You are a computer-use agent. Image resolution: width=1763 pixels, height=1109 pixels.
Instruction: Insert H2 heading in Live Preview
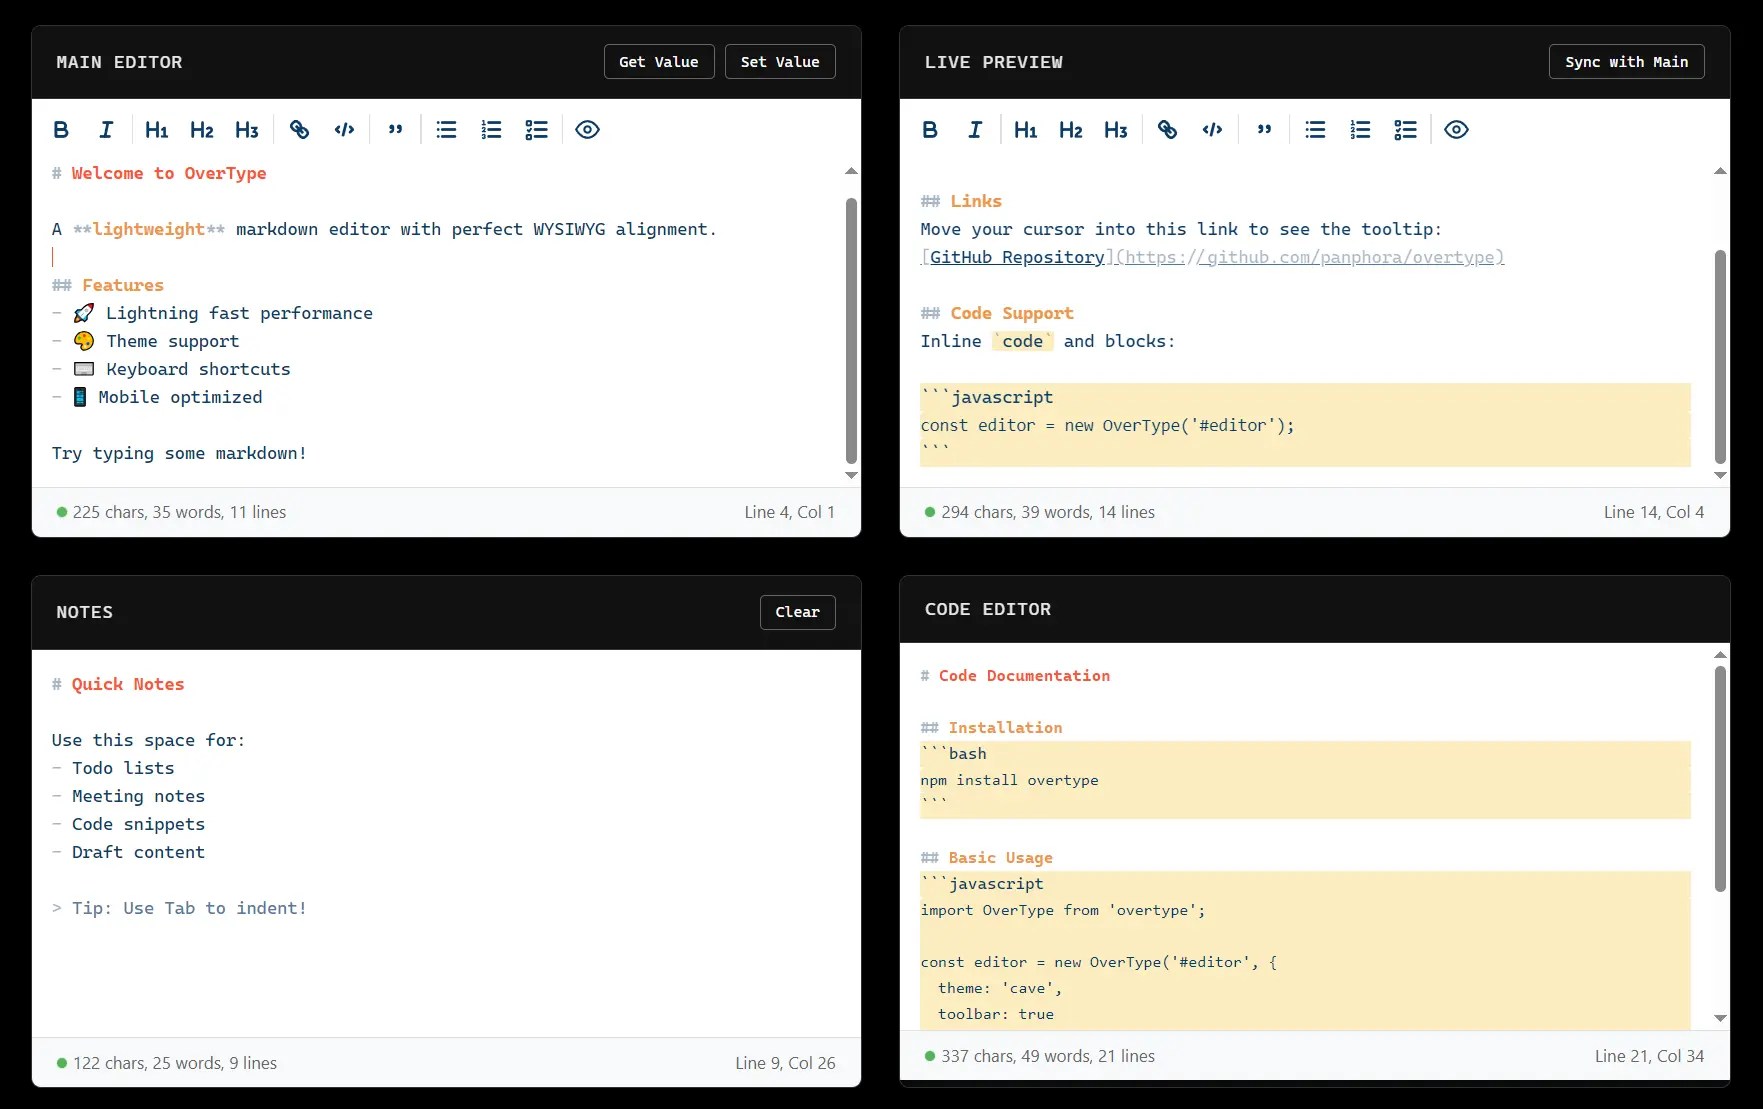(x=1070, y=129)
